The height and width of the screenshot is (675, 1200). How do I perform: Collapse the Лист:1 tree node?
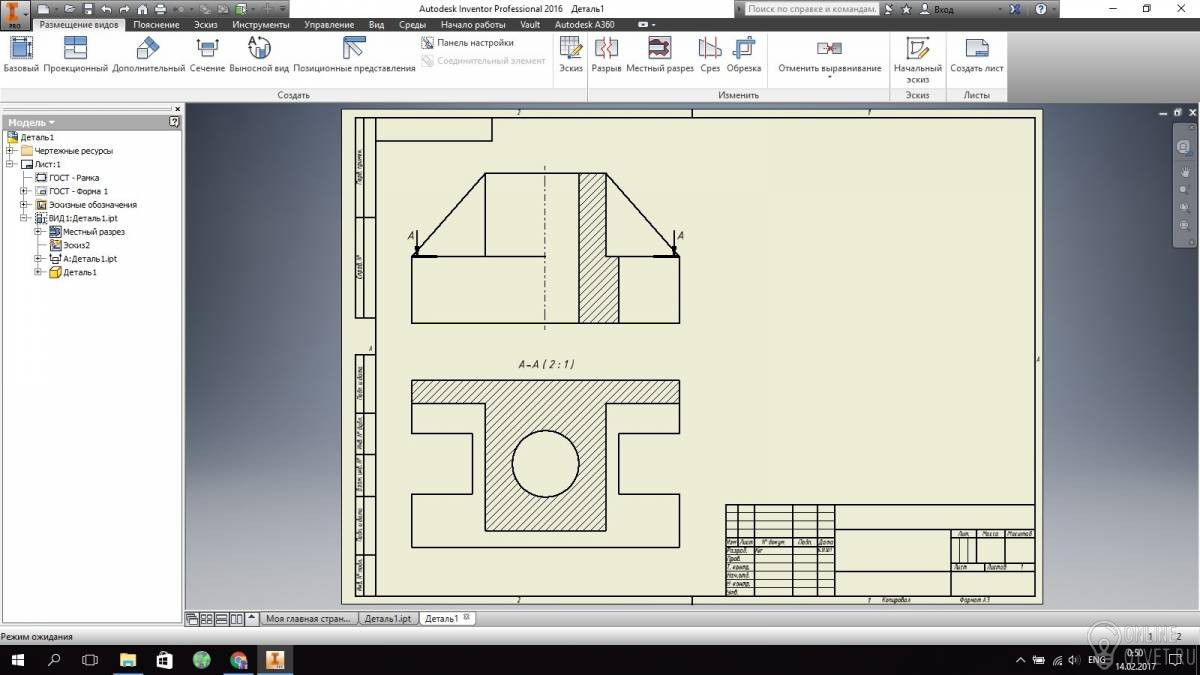[11, 164]
